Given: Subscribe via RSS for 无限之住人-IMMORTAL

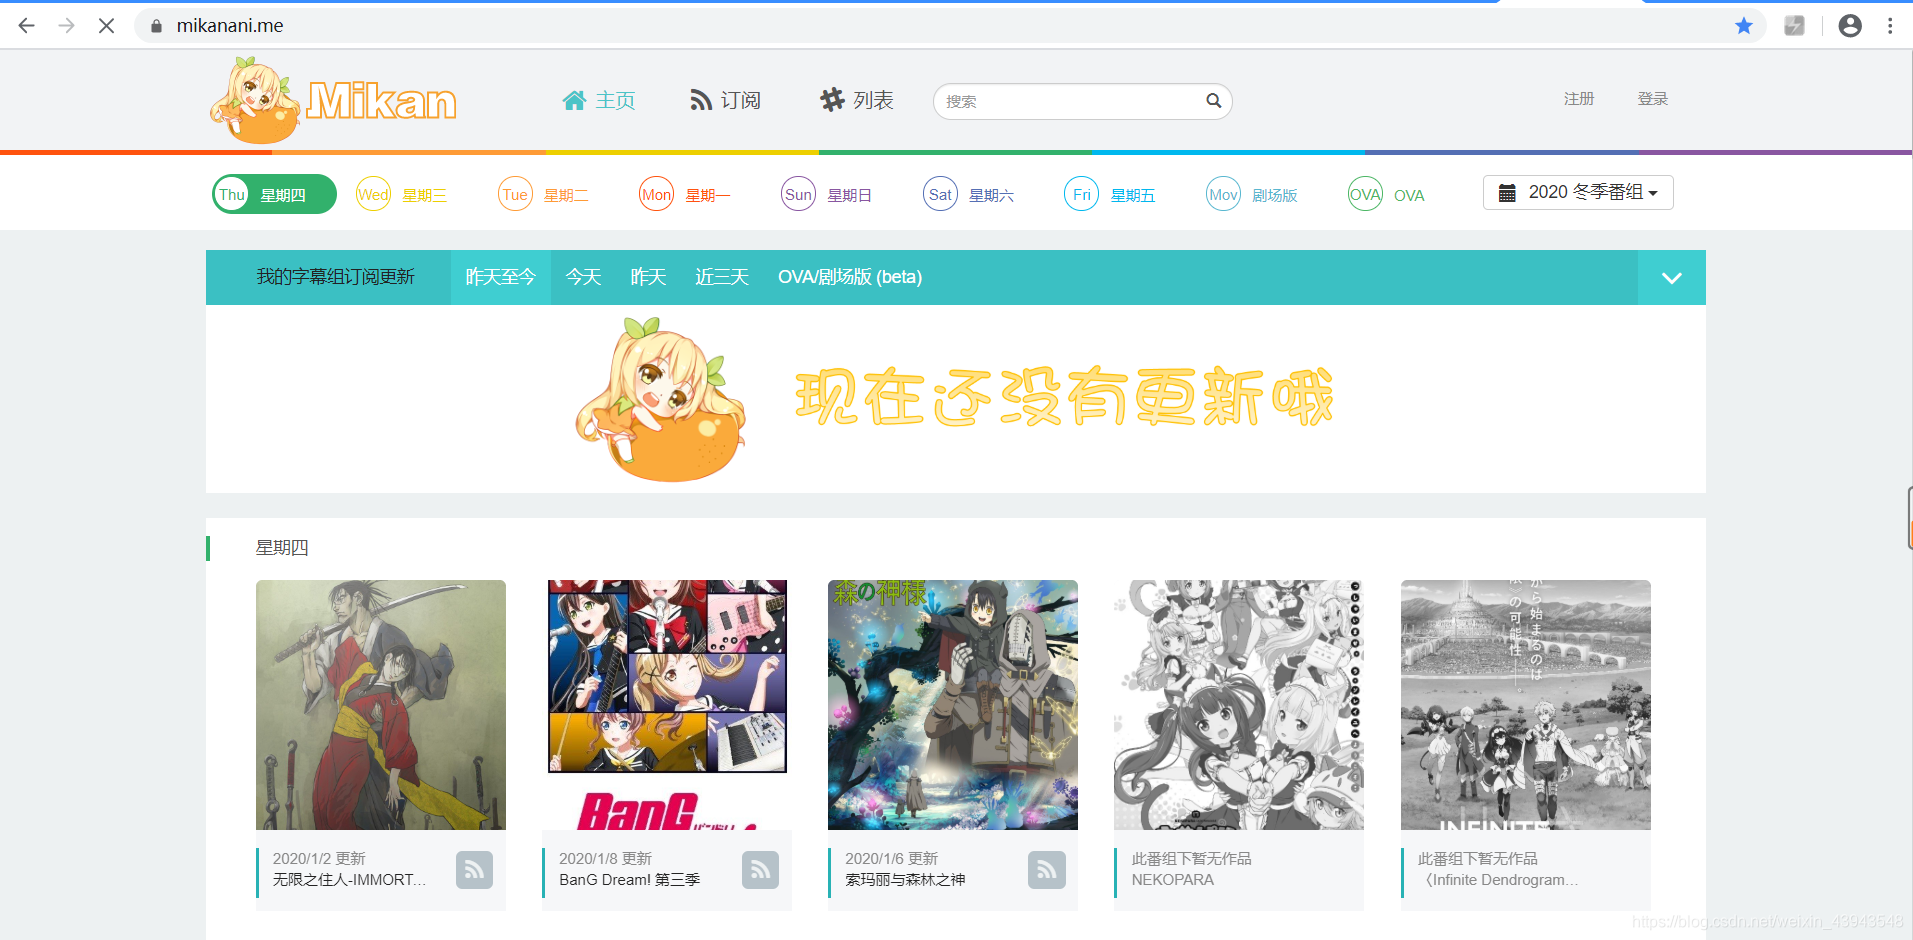Looking at the screenshot, I should click(x=474, y=869).
